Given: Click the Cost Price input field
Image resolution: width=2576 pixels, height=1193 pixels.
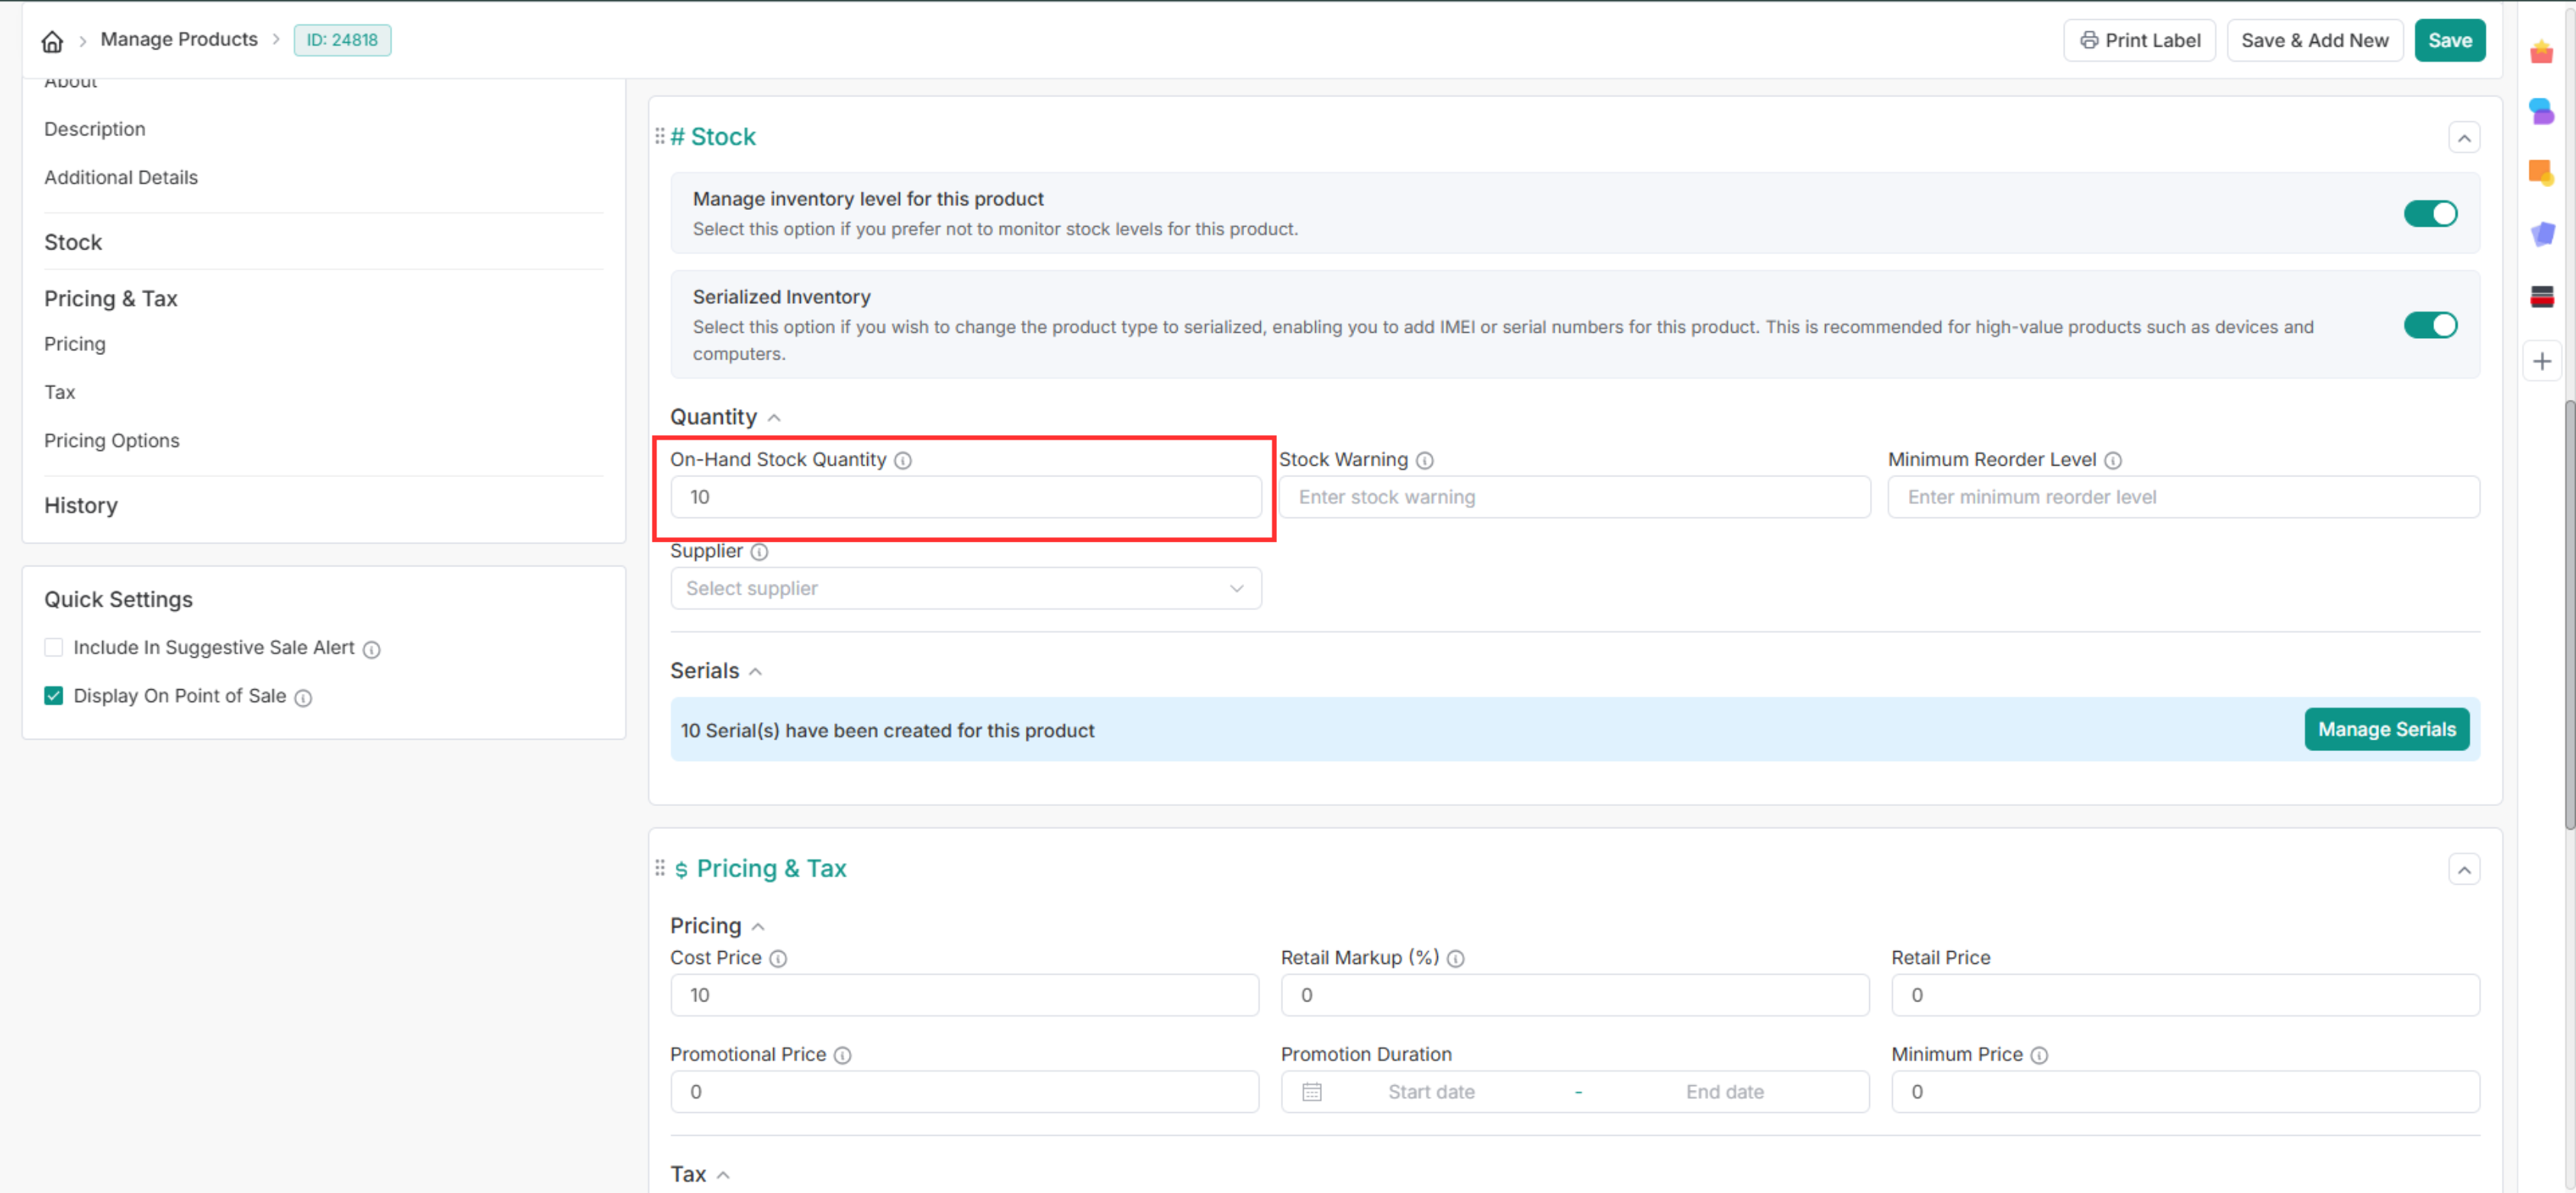Looking at the screenshot, I should pos(965,995).
